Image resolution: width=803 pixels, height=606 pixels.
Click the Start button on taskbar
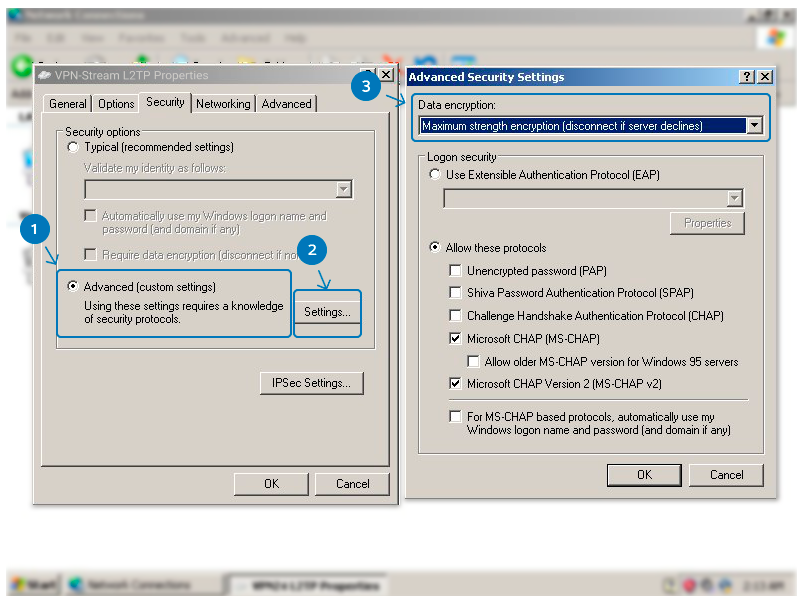(x=34, y=584)
